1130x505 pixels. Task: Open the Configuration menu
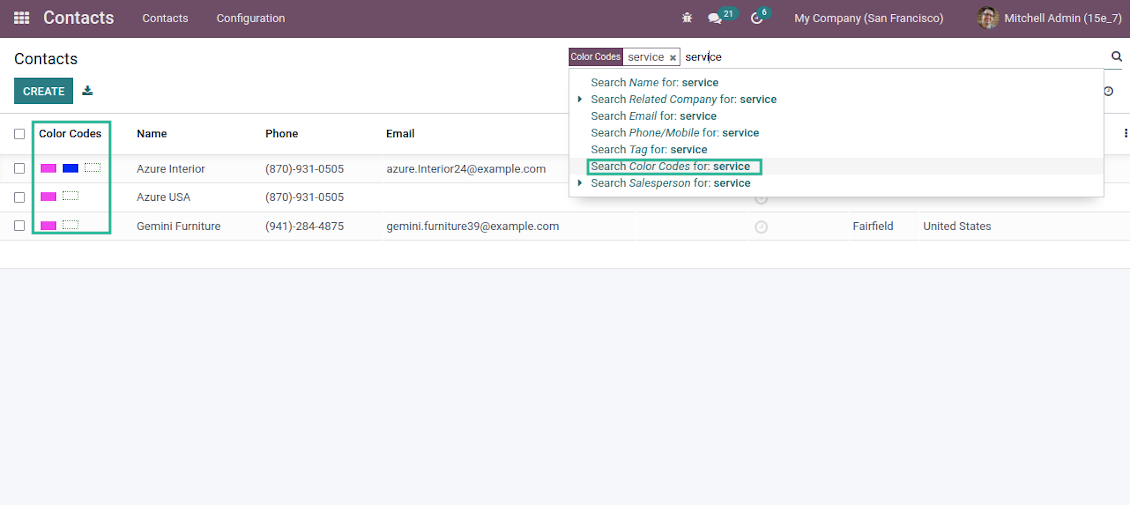(250, 18)
